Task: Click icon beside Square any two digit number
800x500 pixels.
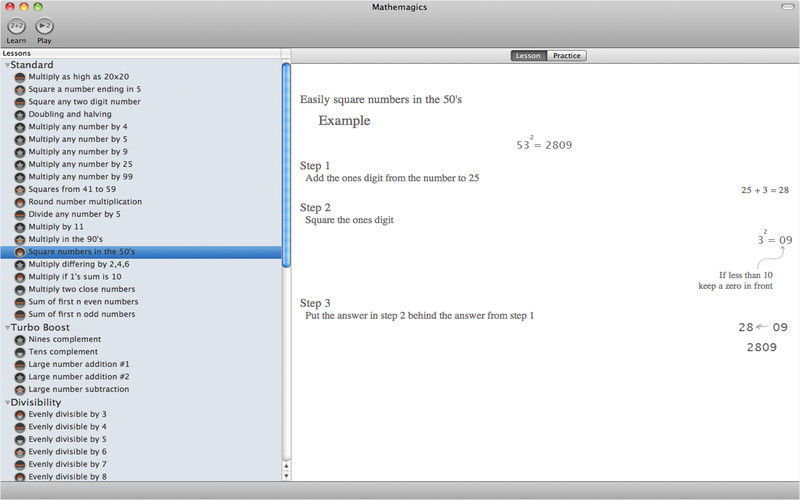Action: click(x=20, y=102)
